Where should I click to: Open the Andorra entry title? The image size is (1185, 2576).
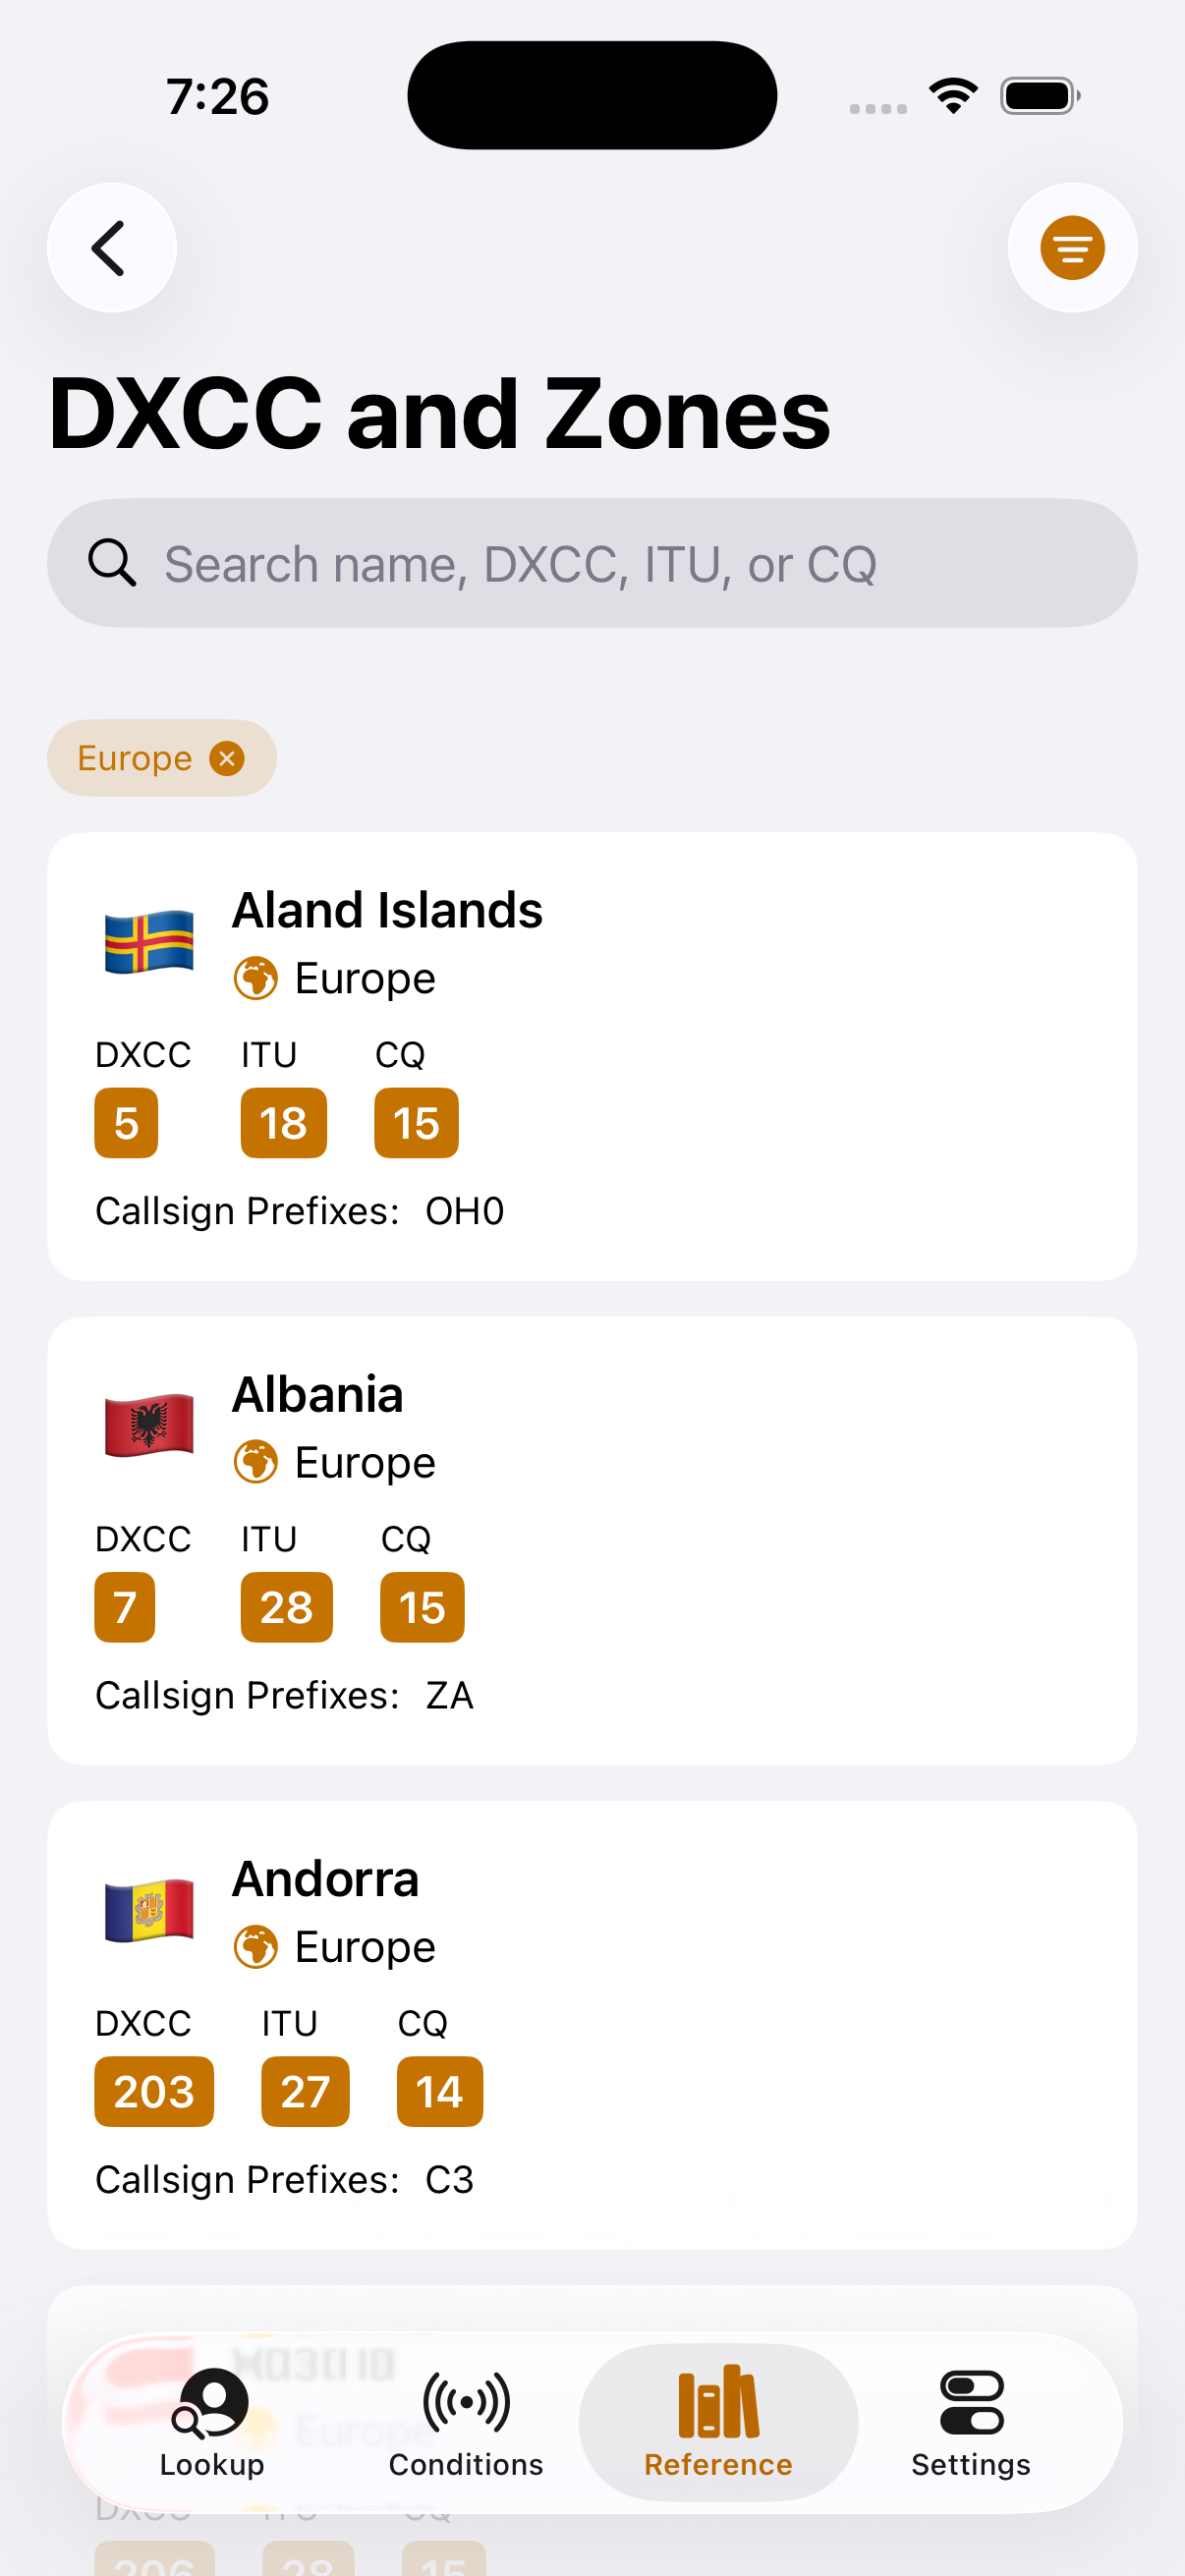325,1879
